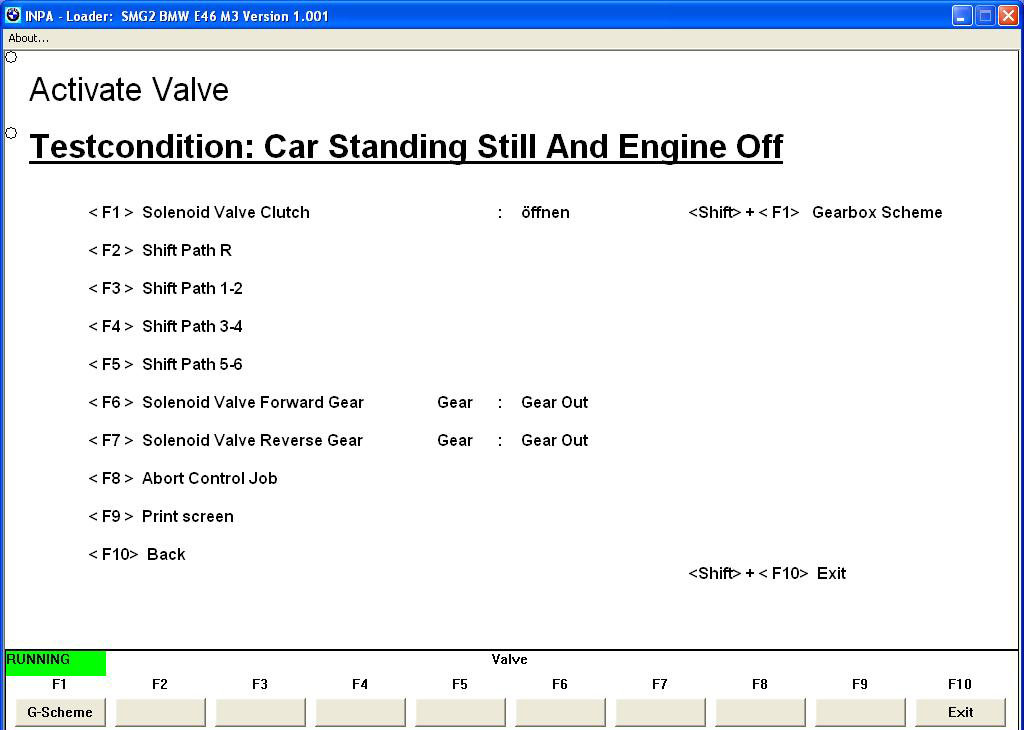Click the green RUNNING status indicator
This screenshot has height=730, width=1024.
(56, 662)
